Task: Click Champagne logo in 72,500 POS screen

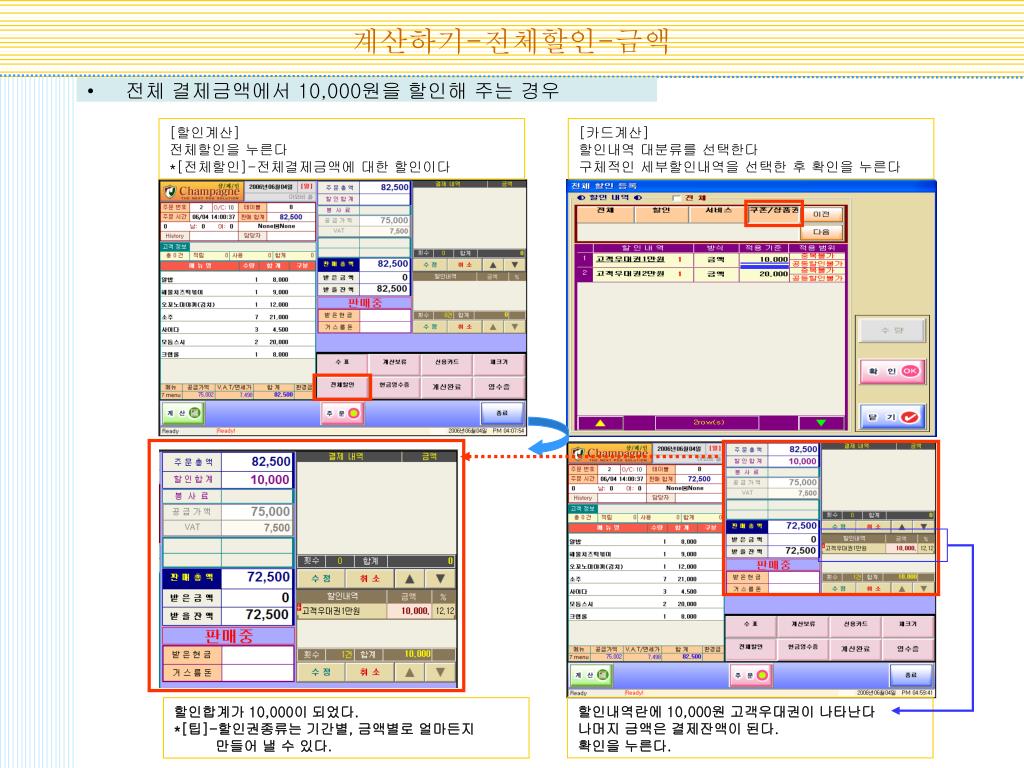Action: tap(611, 453)
